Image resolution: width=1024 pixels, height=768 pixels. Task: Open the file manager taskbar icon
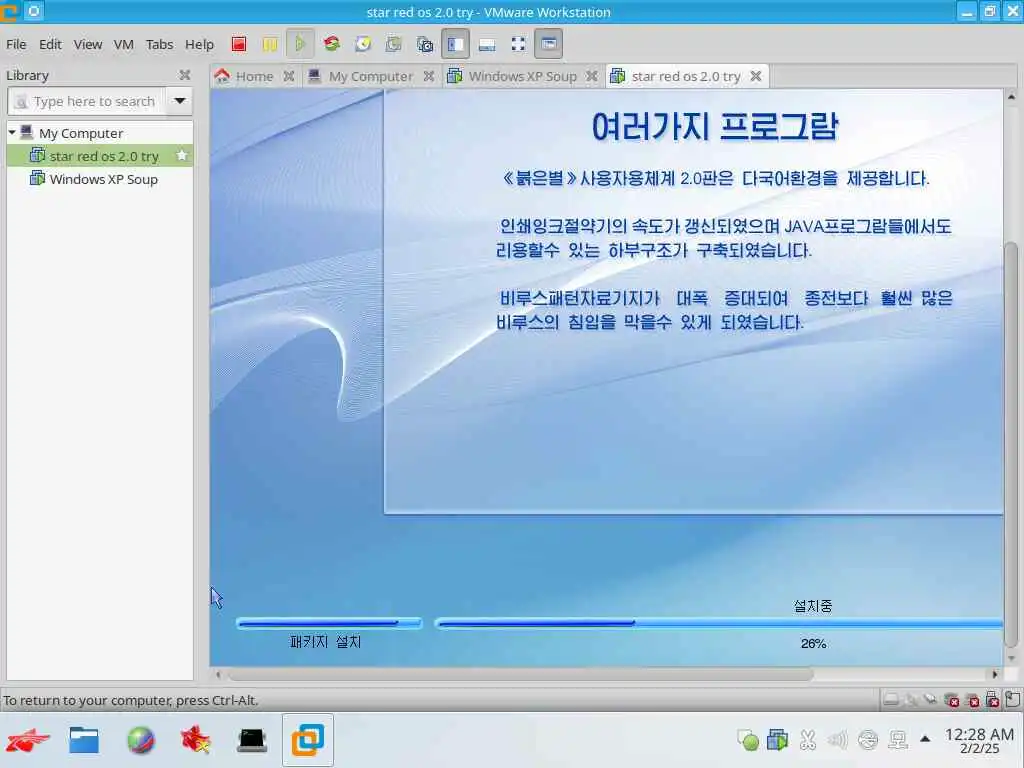tap(84, 740)
